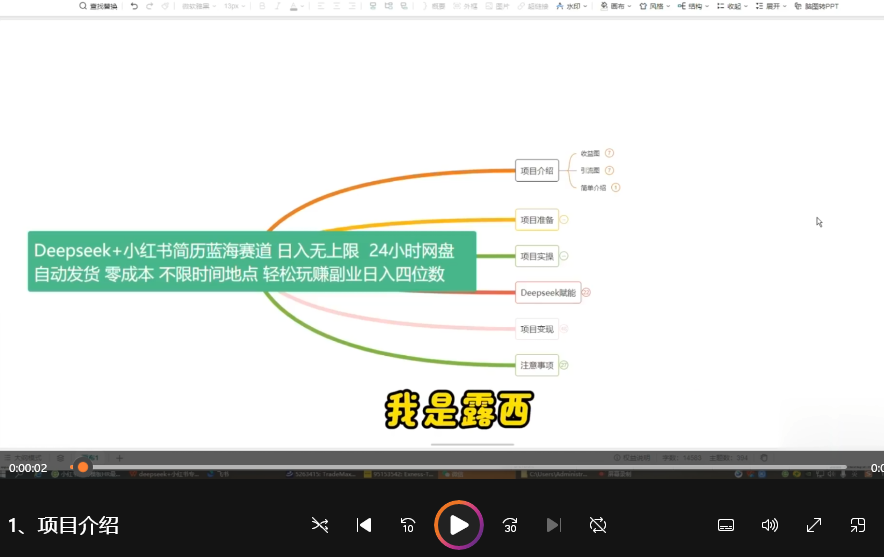Open deepseek+小红书 item in Windows taskbar

(164, 474)
